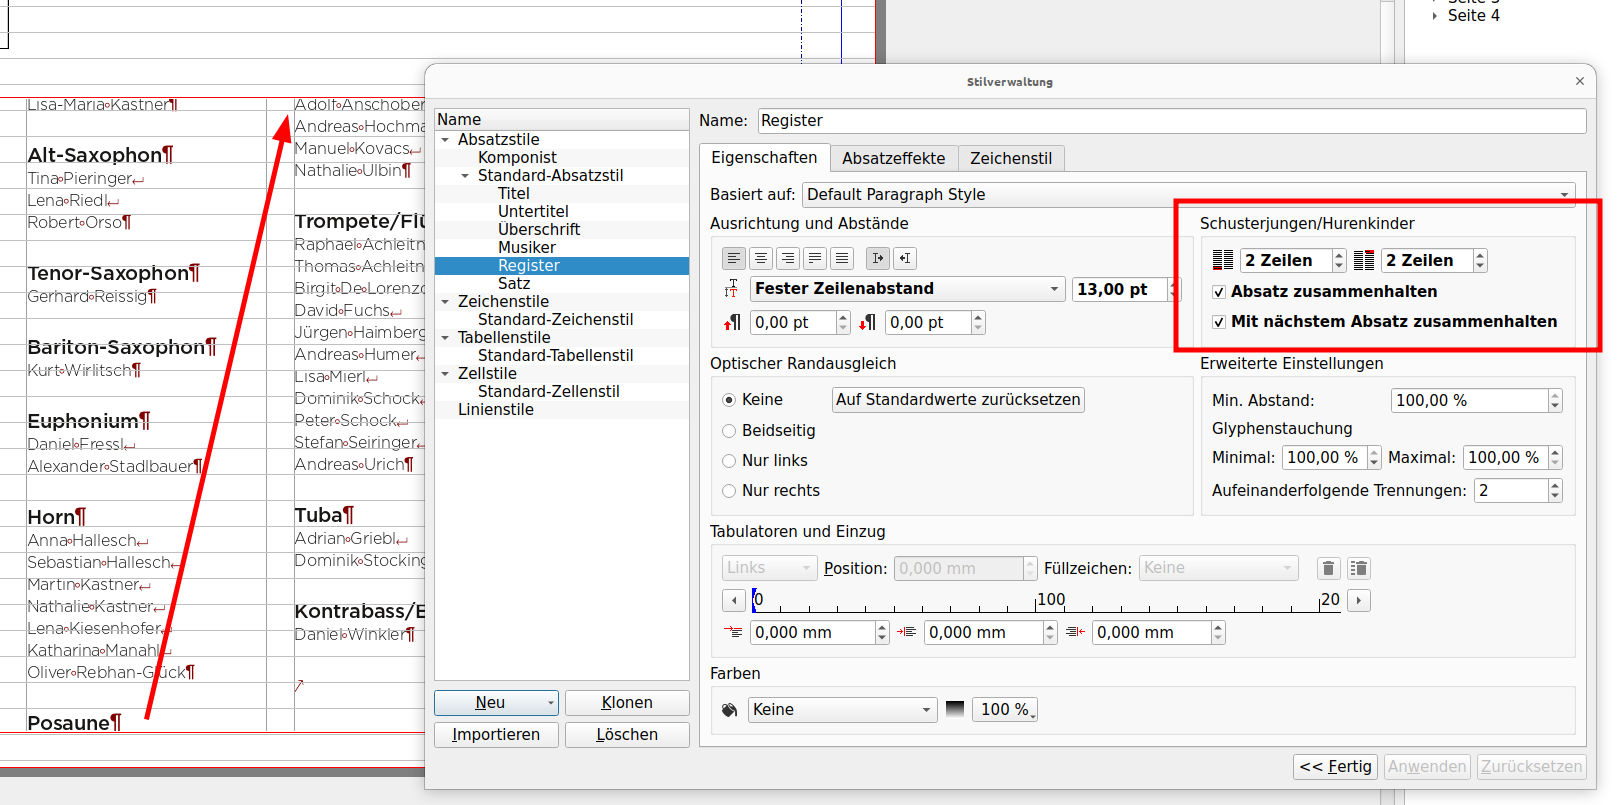Switch to the Absatzeffekte tab
This screenshot has height=805, width=1622.
tap(893, 158)
